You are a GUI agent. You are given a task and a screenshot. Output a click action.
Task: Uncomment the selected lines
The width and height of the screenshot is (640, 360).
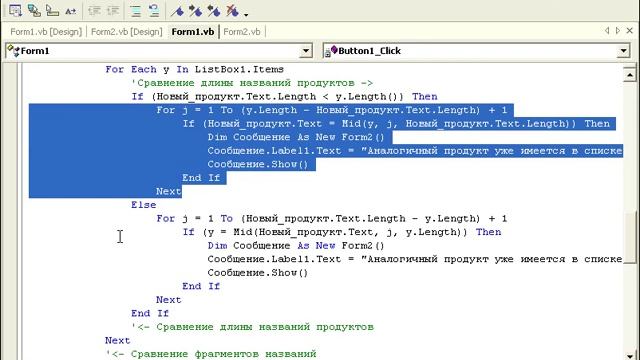(154, 11)
